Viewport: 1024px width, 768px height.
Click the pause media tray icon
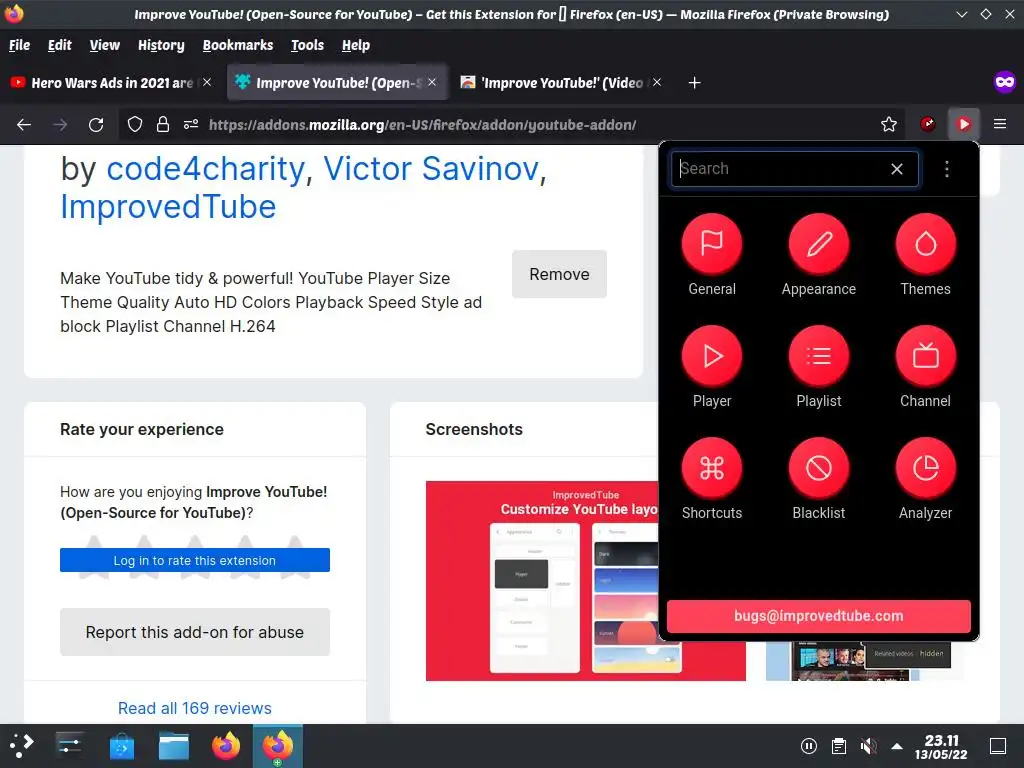click(808, 746)
